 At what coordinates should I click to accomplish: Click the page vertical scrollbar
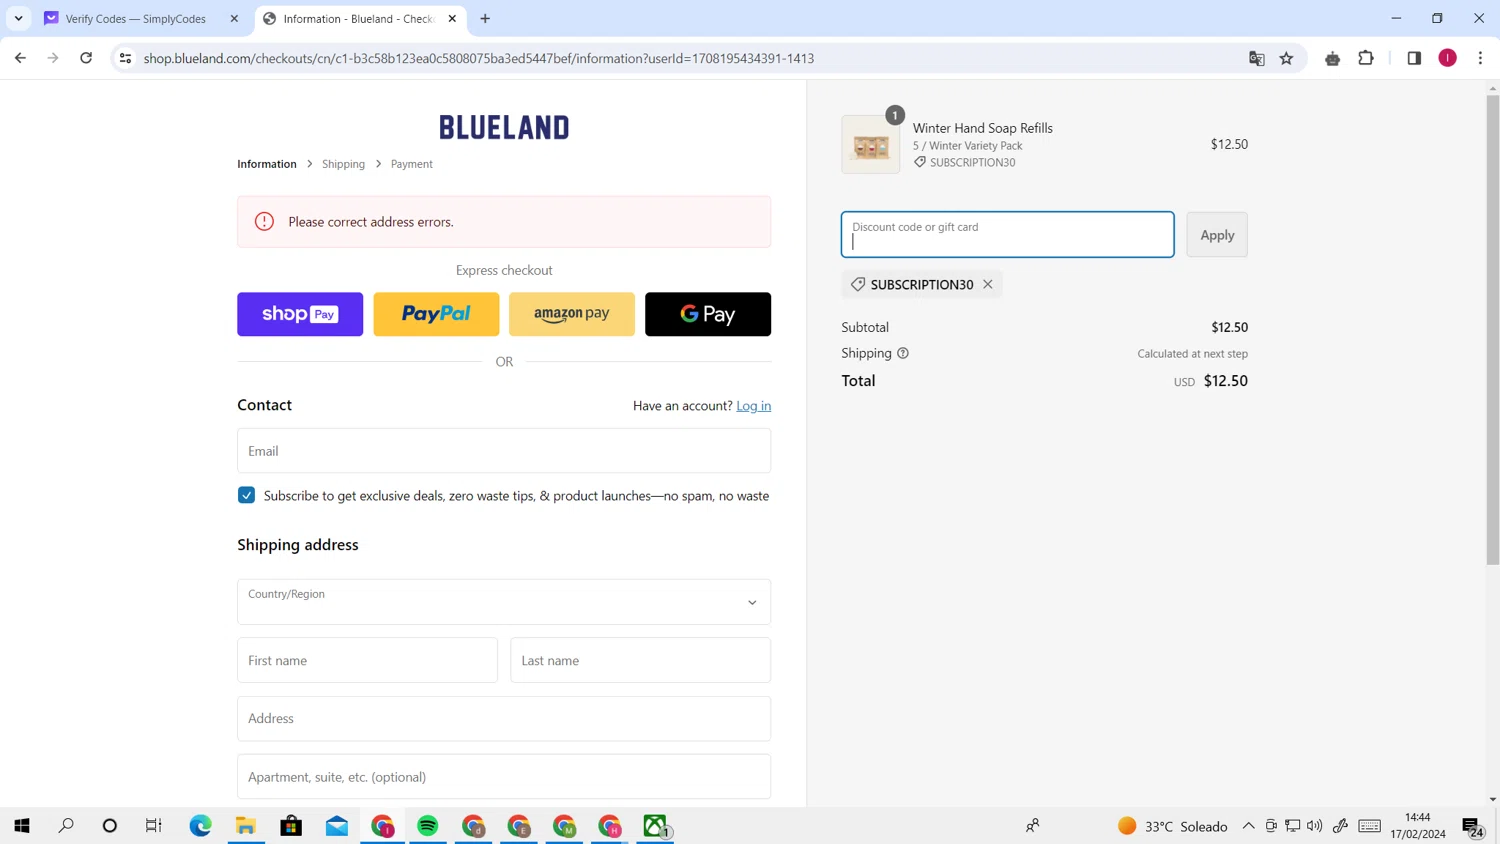tap(1492, 330)
